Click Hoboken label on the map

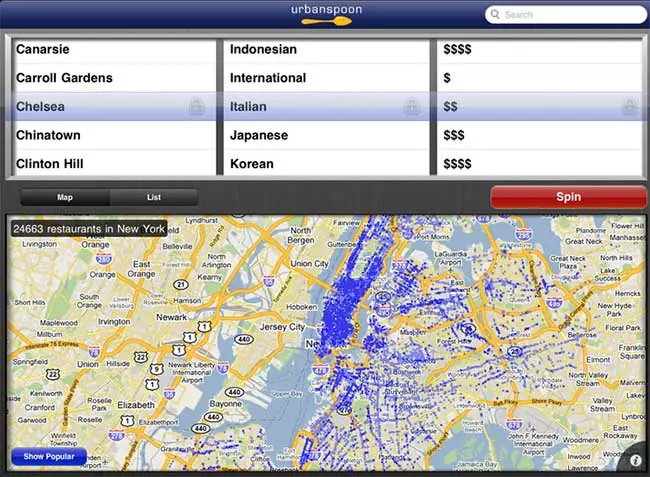301,307
